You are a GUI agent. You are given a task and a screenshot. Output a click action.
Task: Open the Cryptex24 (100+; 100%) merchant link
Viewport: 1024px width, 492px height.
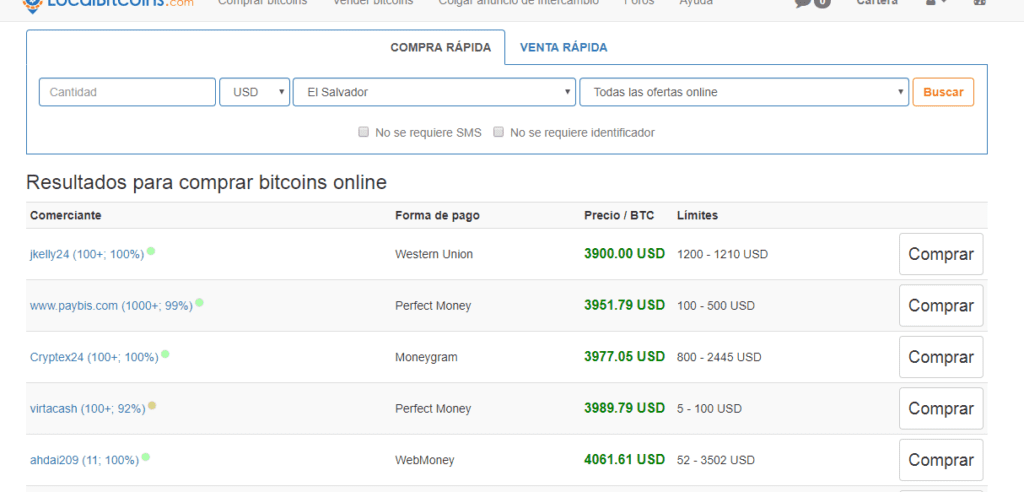click(94, 357)
